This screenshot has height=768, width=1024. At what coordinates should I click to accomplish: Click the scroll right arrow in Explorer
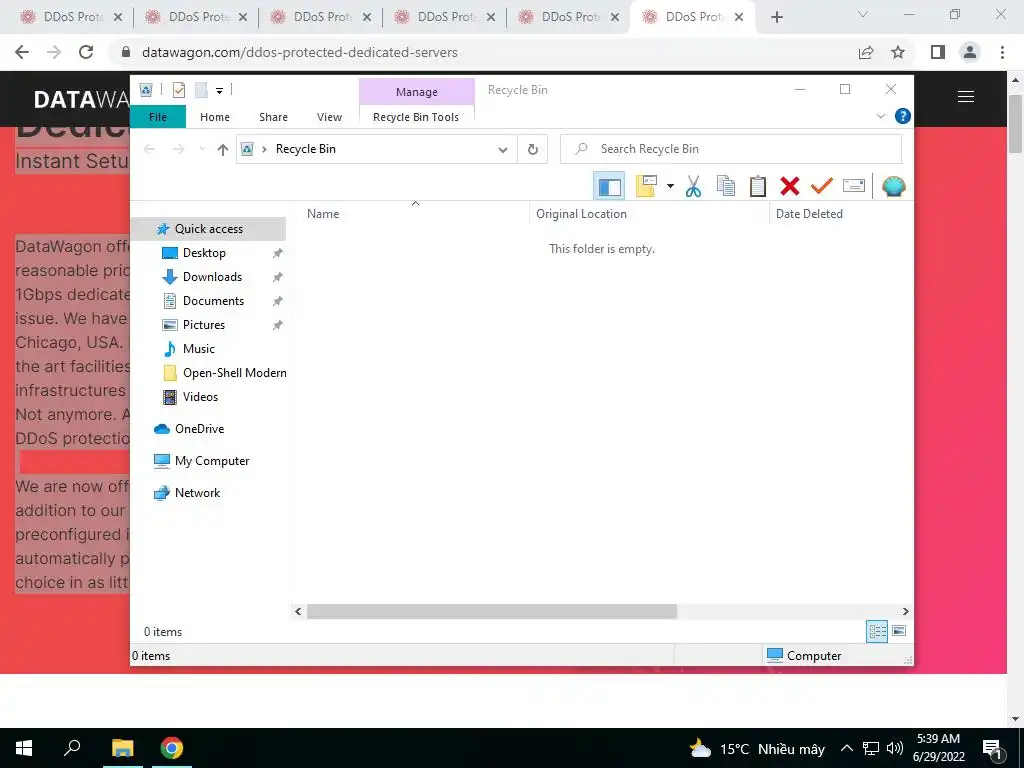point(905,611)
